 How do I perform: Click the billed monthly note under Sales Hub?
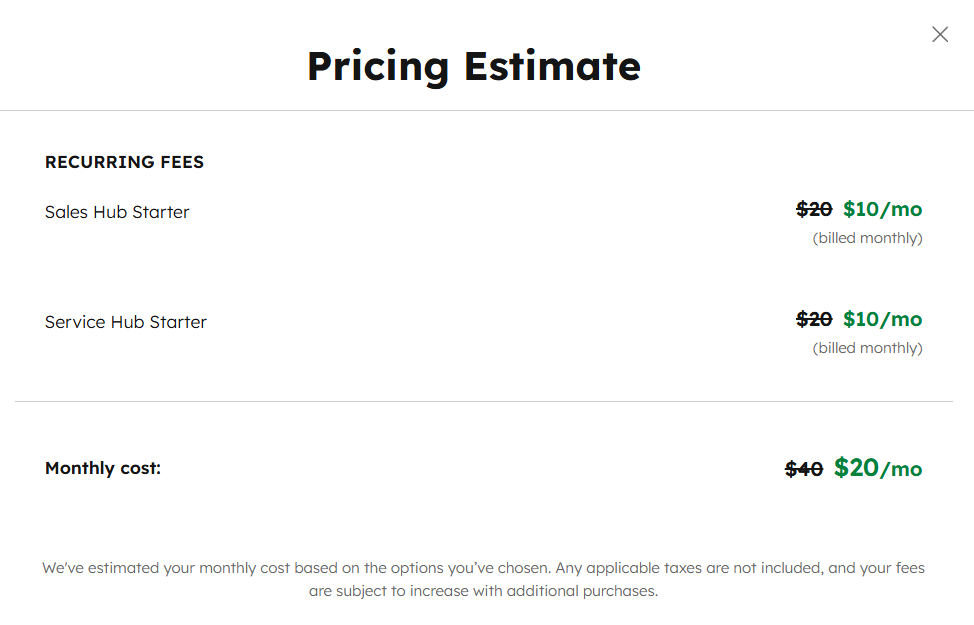click(867, 237)
